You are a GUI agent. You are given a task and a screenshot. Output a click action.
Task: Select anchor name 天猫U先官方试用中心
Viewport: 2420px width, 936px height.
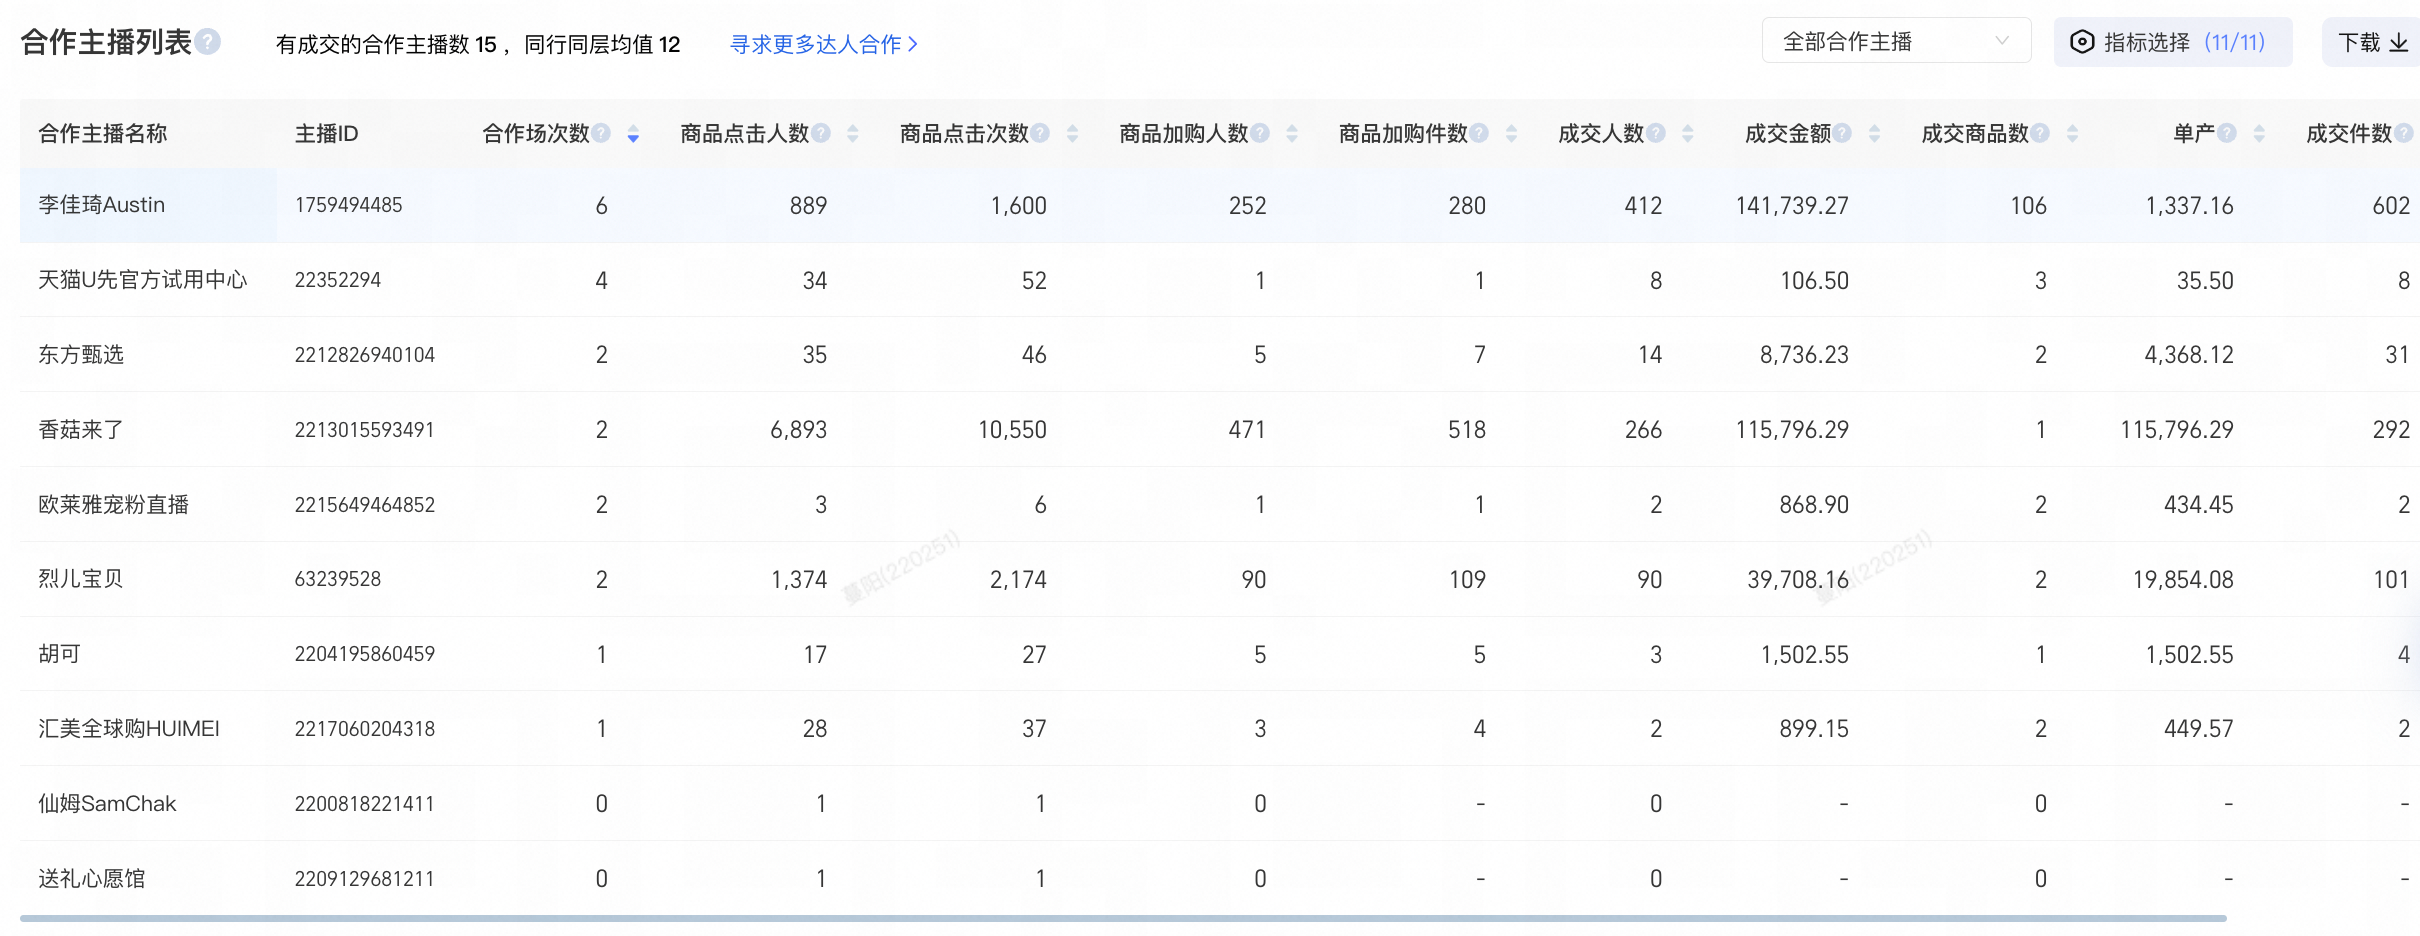click(x=142, y=280)
